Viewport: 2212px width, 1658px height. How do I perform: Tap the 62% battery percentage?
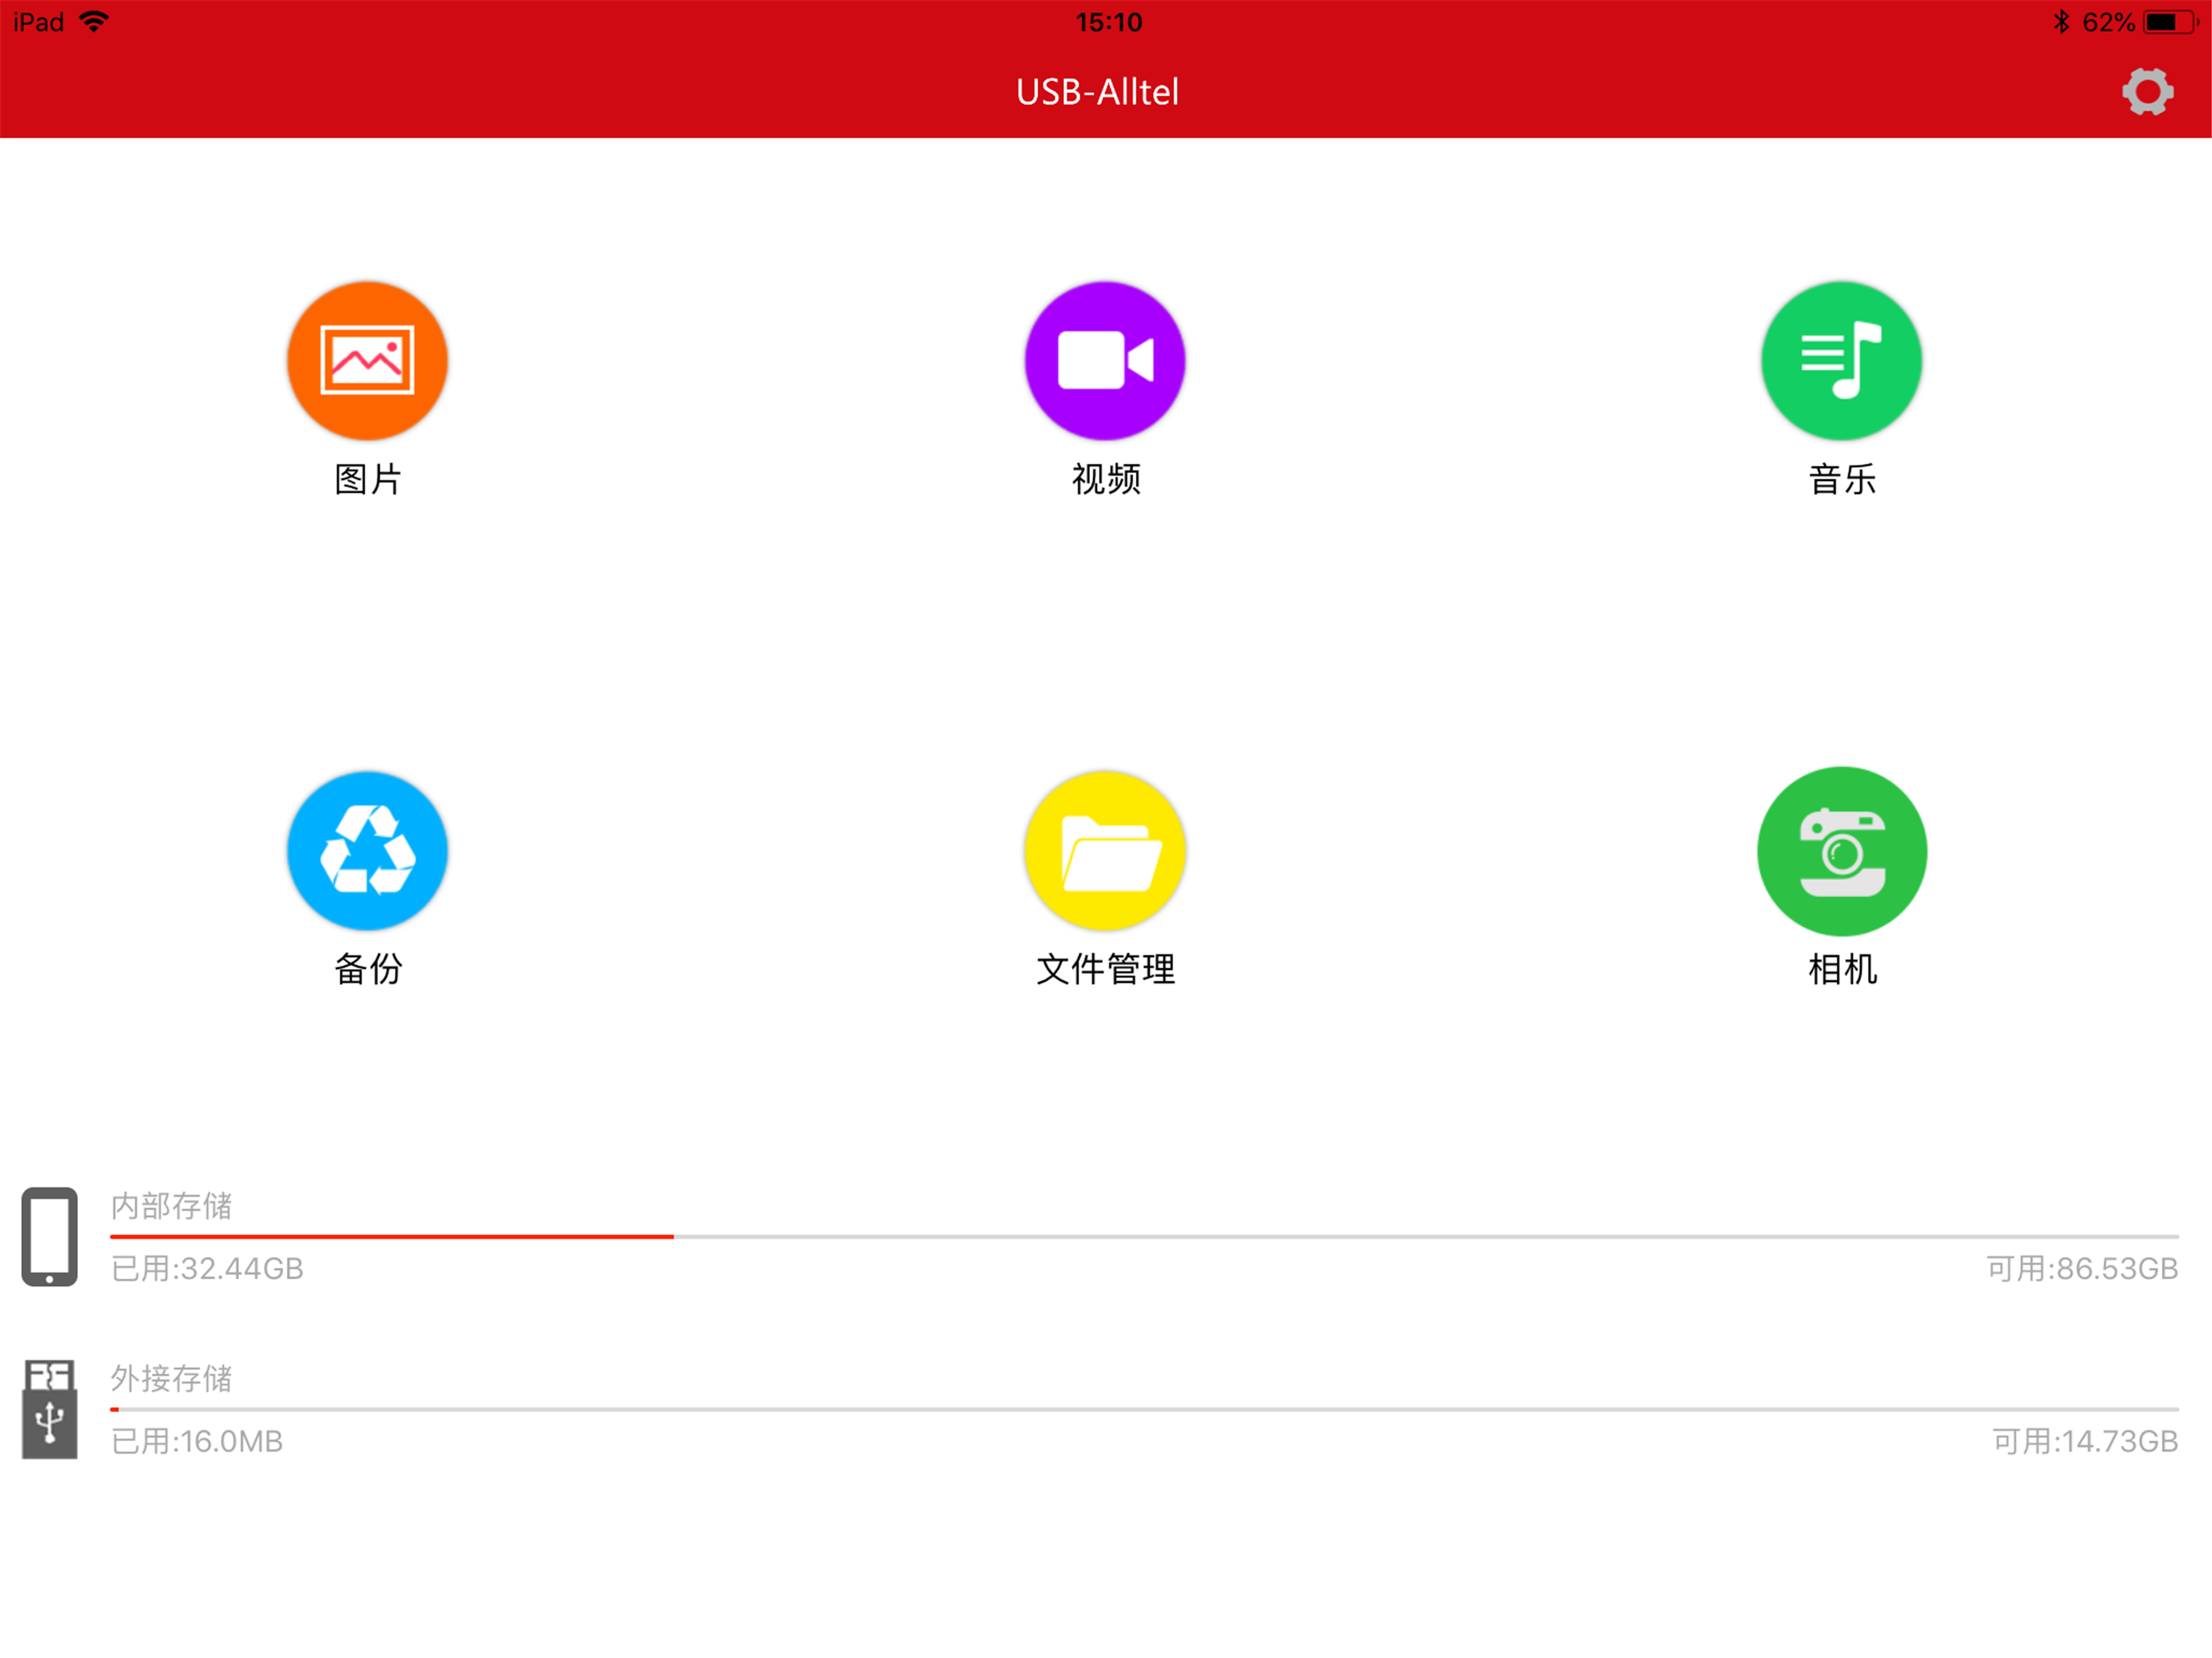click(2108, 22)
